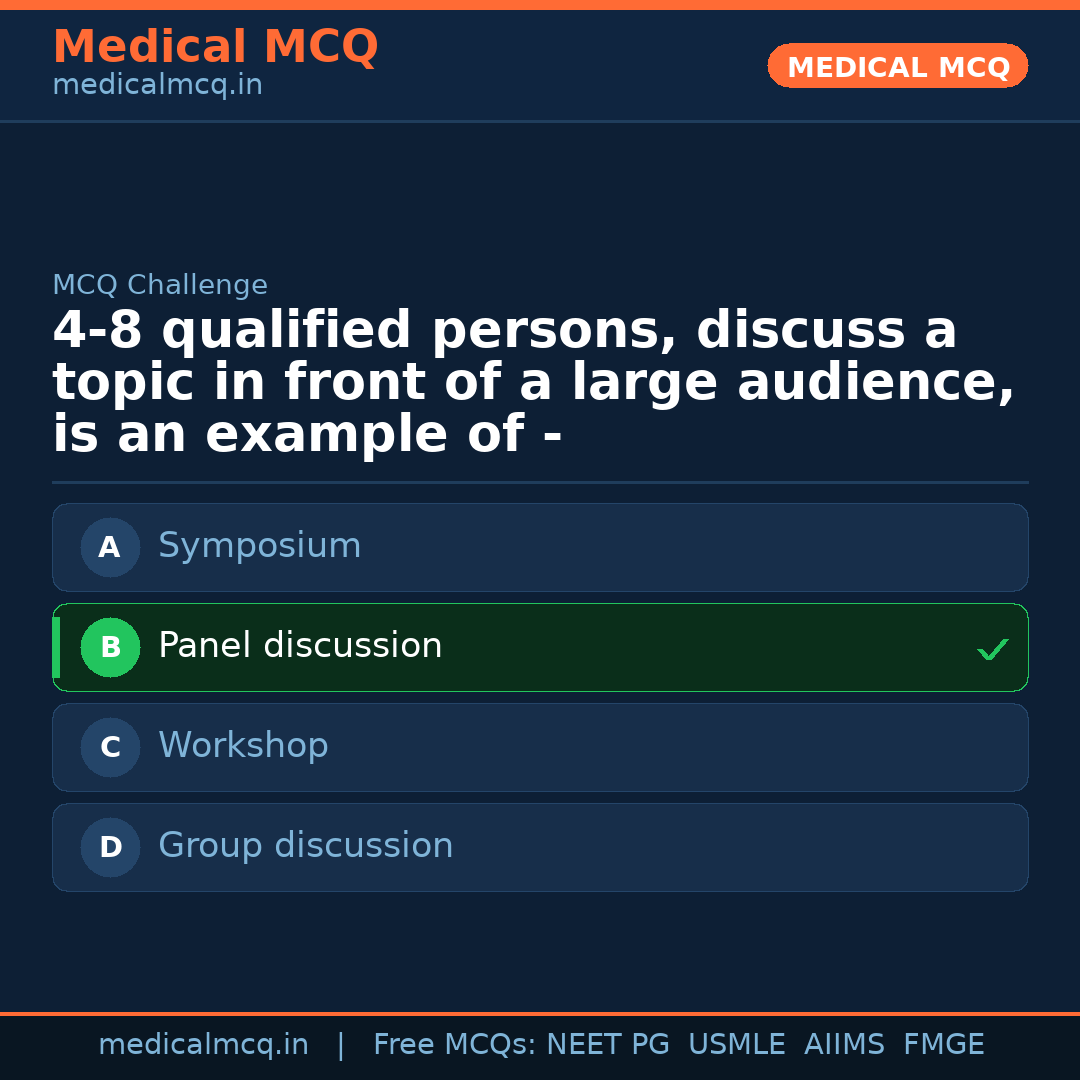1080x1080 pixels.
Task: Click the letter C circle icon
Action: click(110, 747)
